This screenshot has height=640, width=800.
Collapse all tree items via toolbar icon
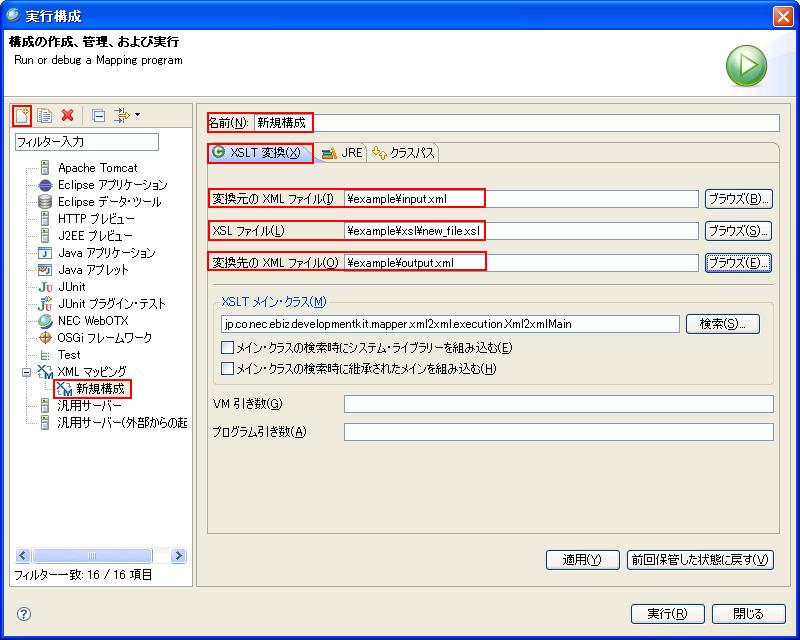tap(98, 116)
